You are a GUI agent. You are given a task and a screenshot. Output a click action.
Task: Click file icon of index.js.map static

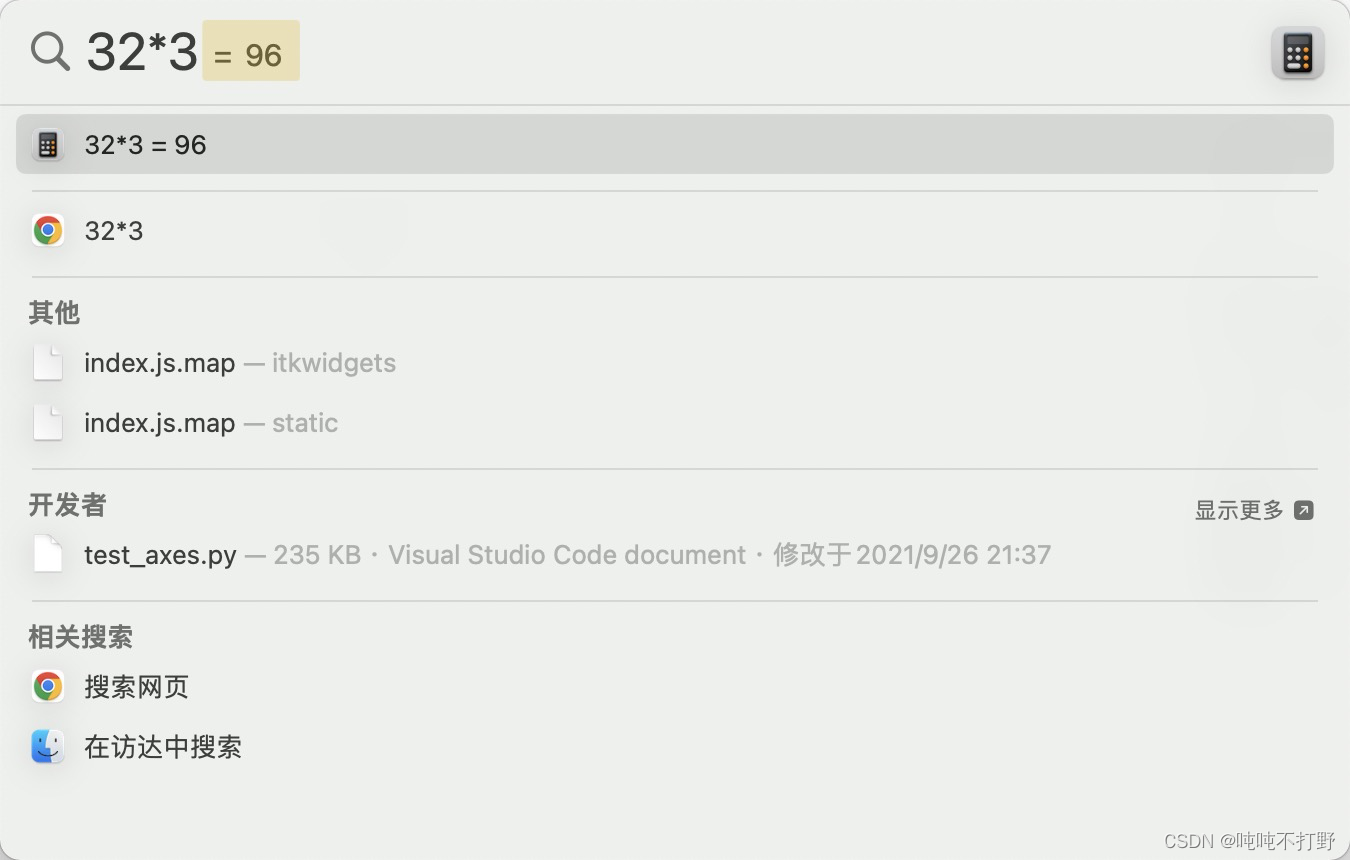tap(48, 423)
